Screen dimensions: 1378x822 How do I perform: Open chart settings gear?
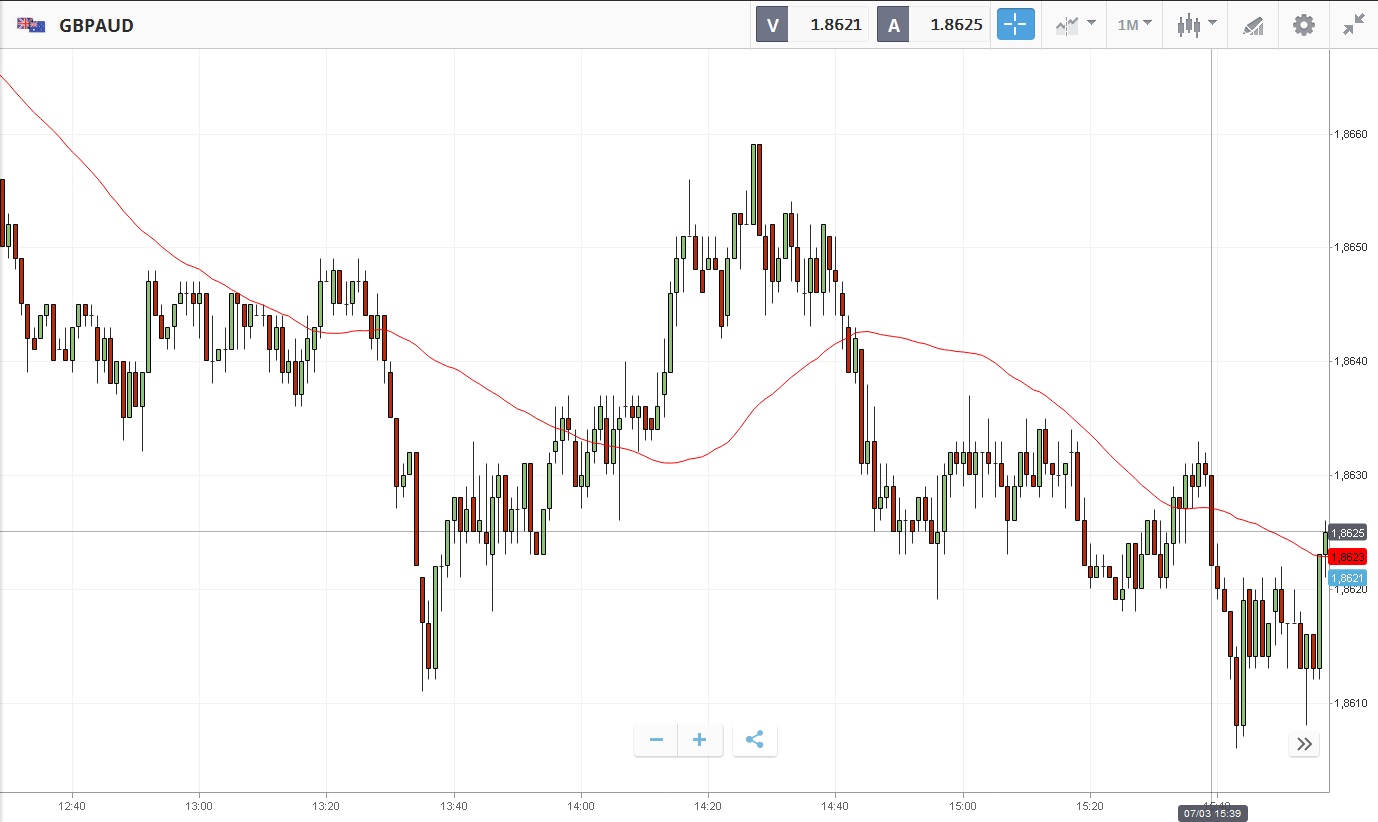click(x=1304, y=25)
